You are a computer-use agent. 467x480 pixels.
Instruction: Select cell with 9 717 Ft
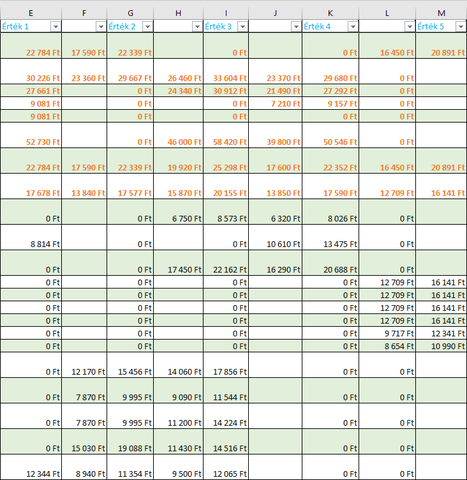(x=387, y=333)
